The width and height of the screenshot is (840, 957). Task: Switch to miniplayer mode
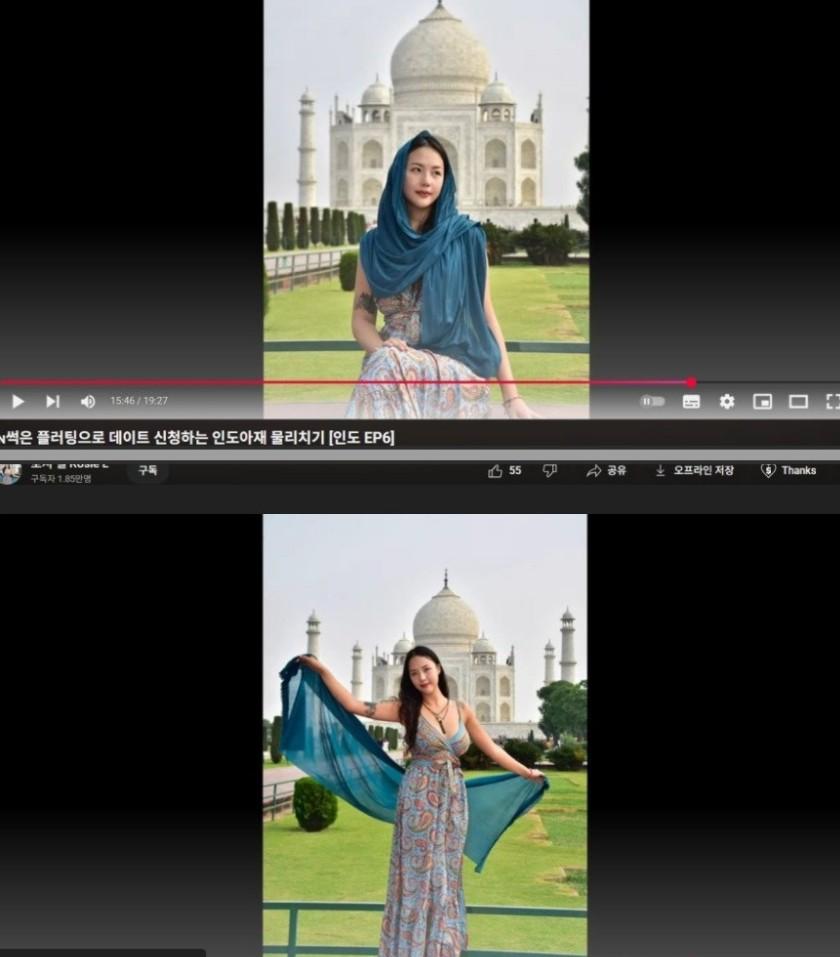coord(762,401)
